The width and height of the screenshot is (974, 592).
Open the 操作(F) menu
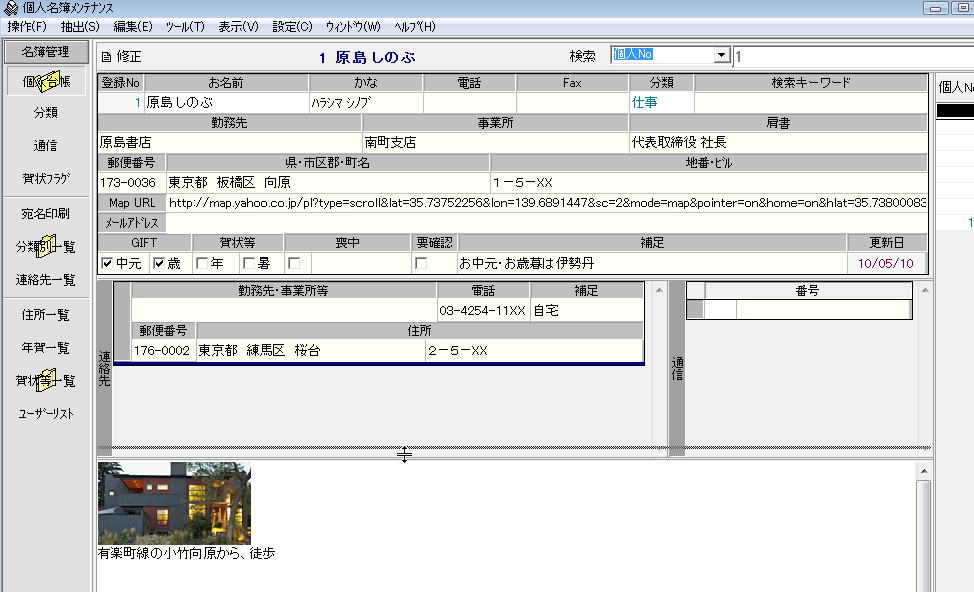(x=27, y=27)
